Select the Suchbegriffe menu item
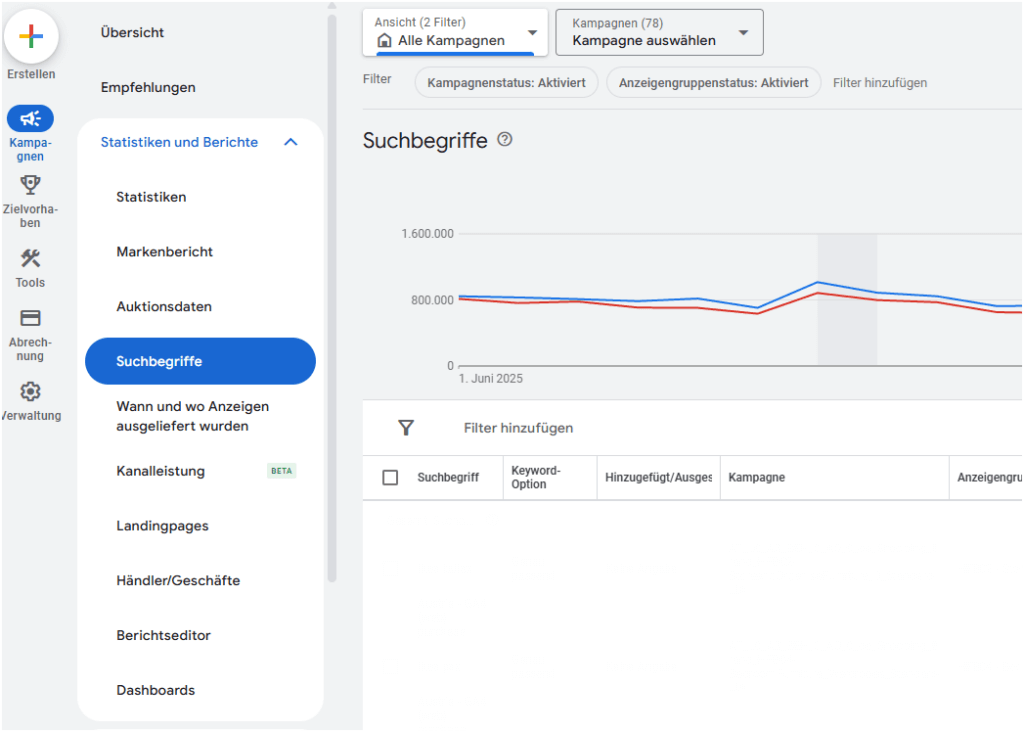 pos(200,361)
